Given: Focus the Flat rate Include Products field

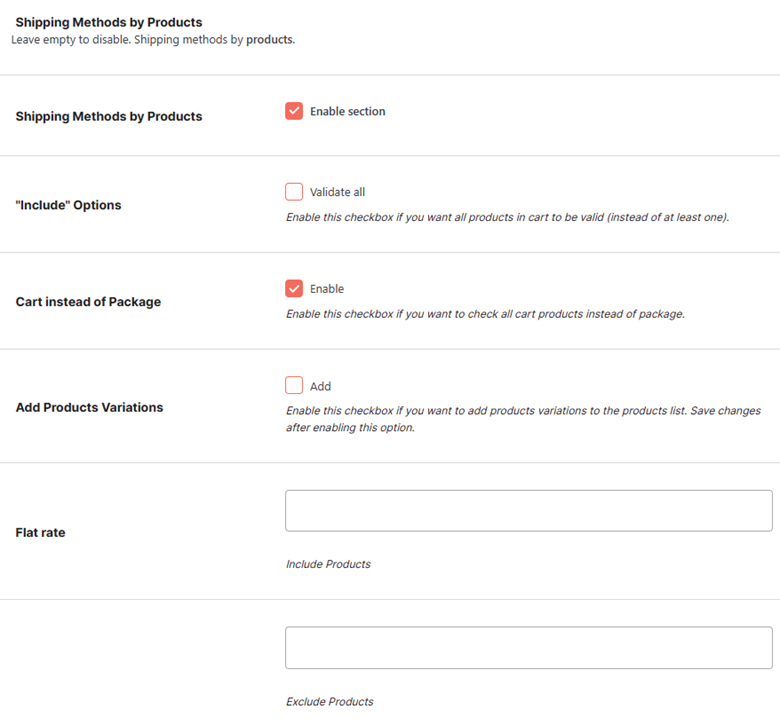Looking at the screenshot, I should tap(529, 511).
